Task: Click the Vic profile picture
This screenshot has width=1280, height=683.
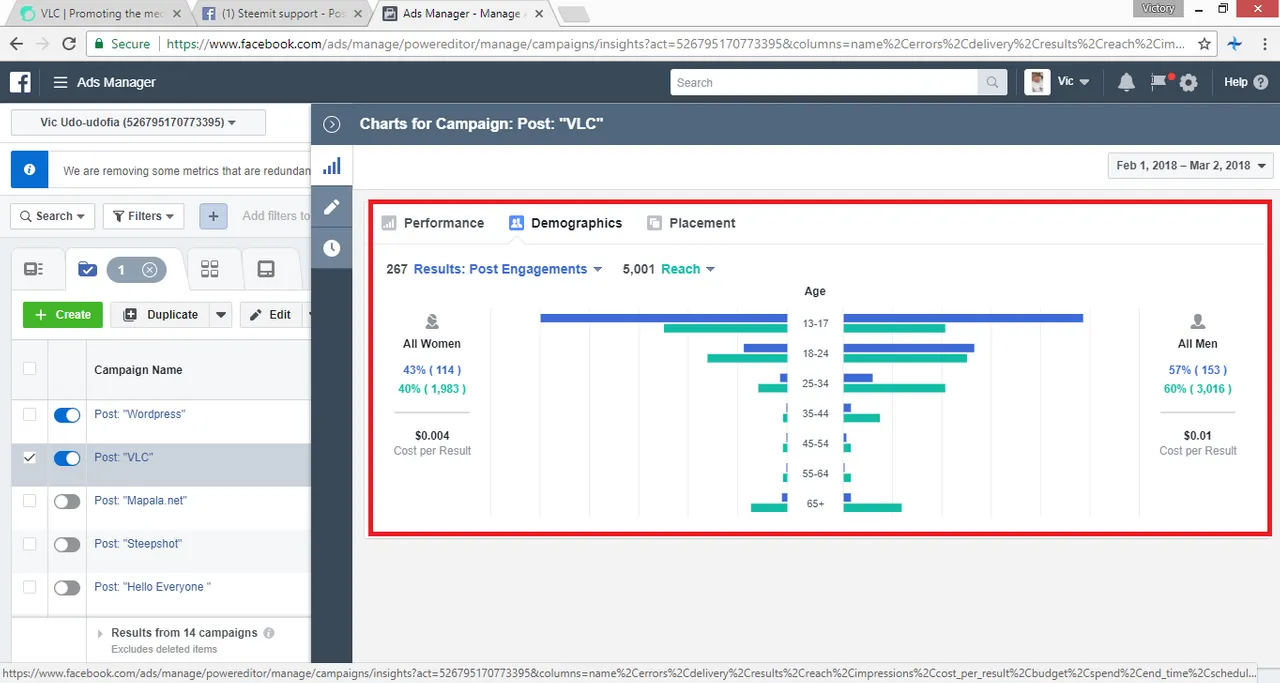Action: click(1037, 82)
